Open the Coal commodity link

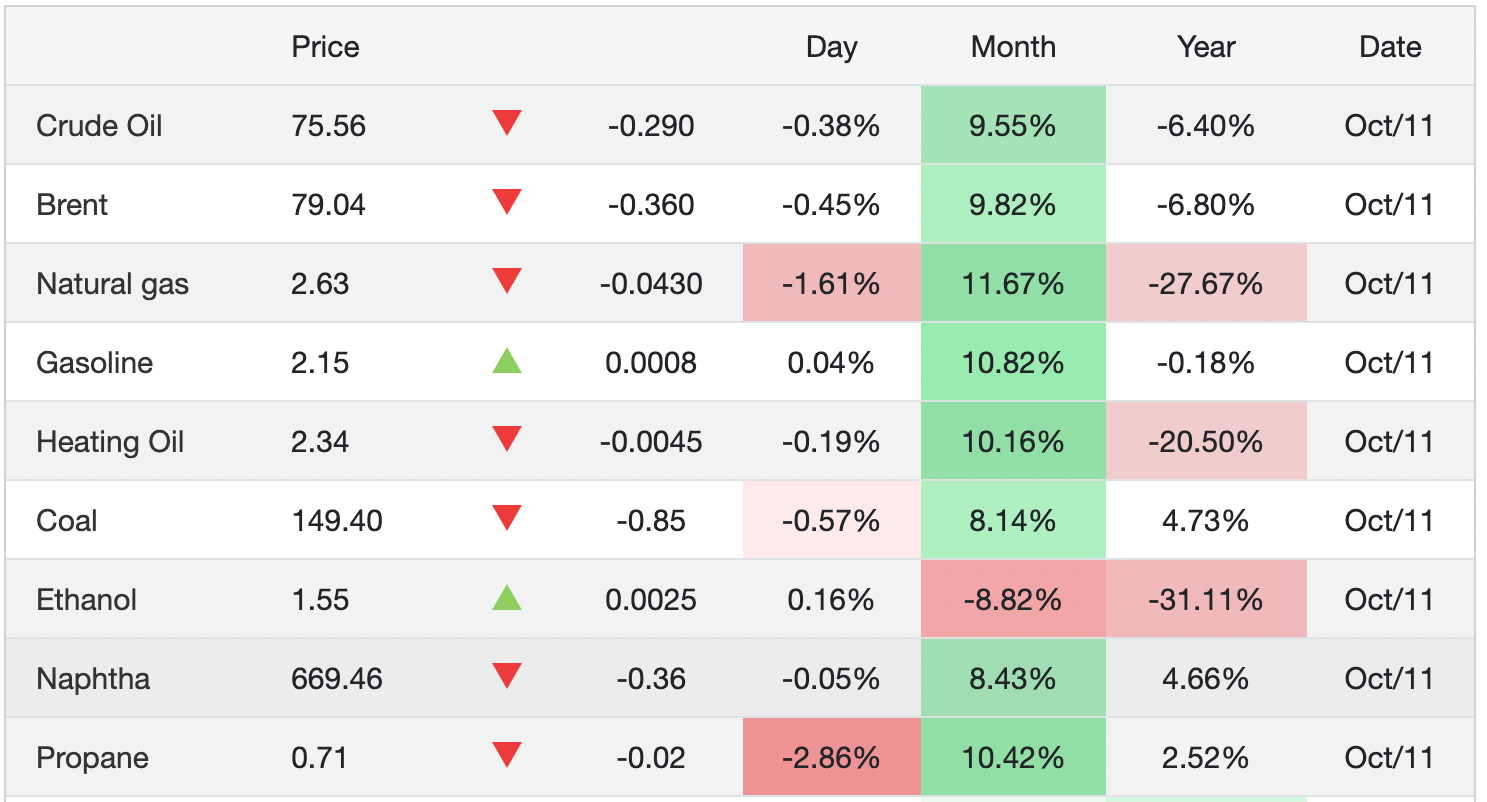[66, 520]
